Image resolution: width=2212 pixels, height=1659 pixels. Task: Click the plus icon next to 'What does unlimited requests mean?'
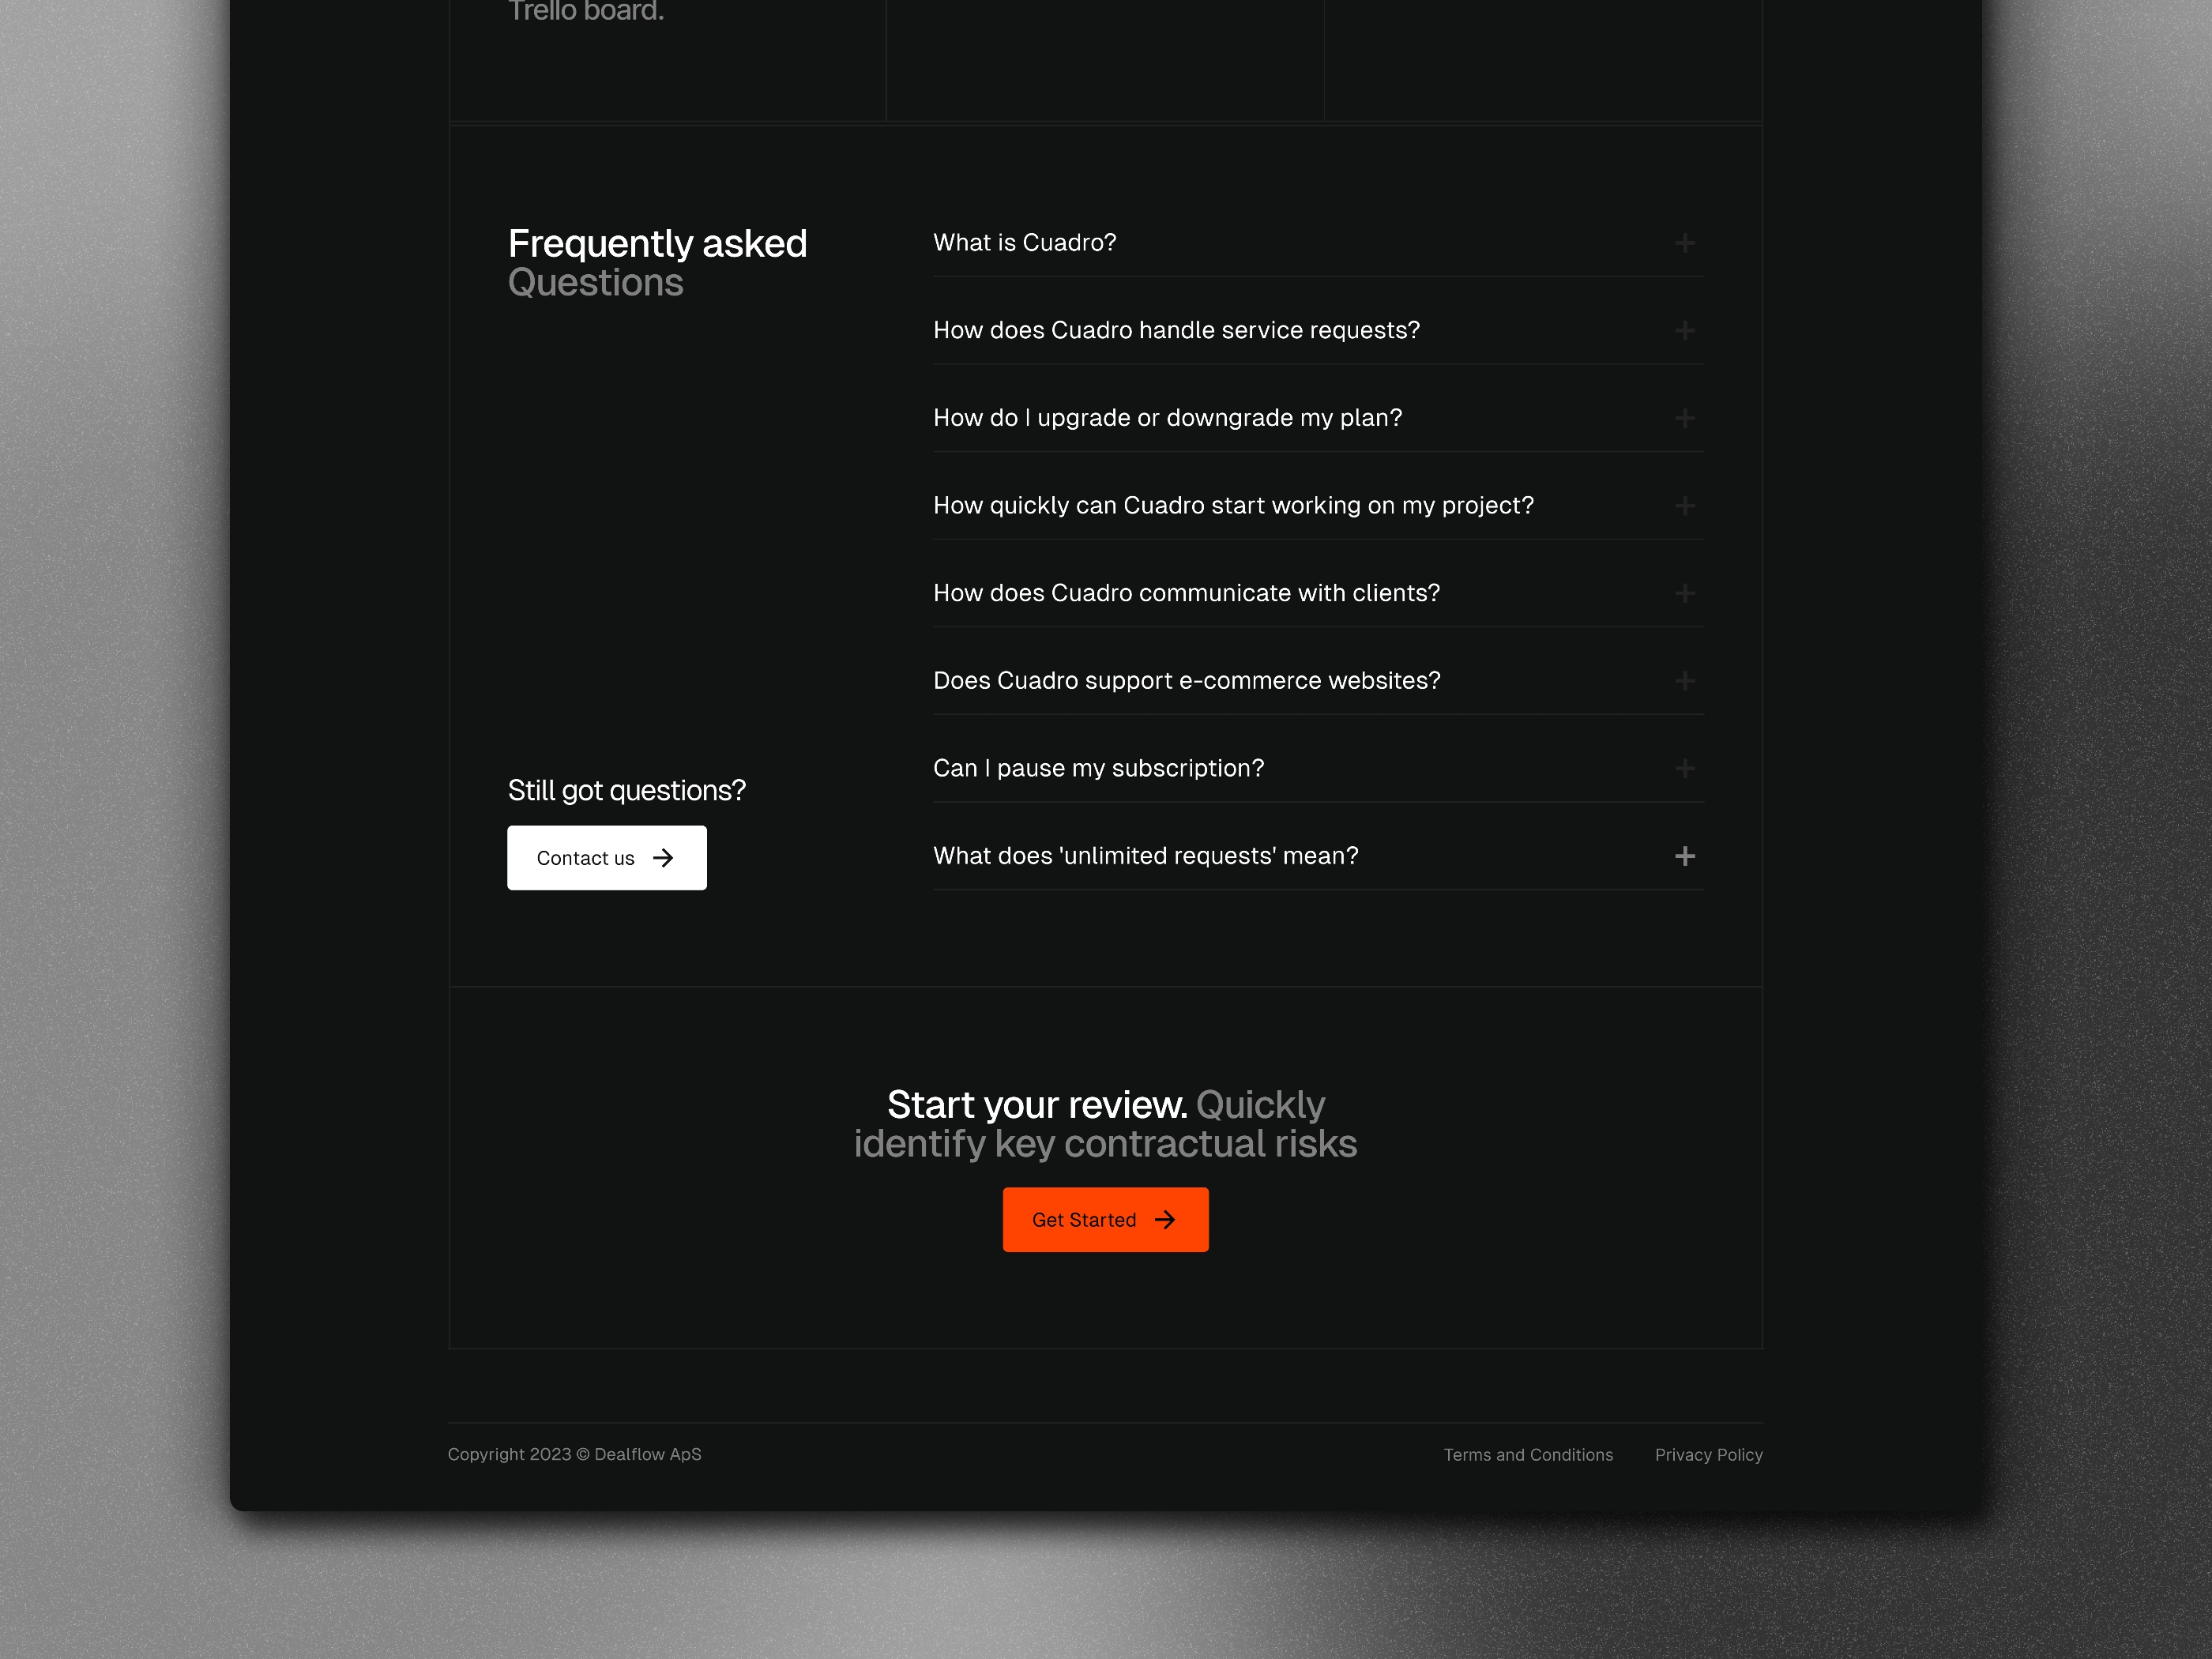coord(1684,856)
